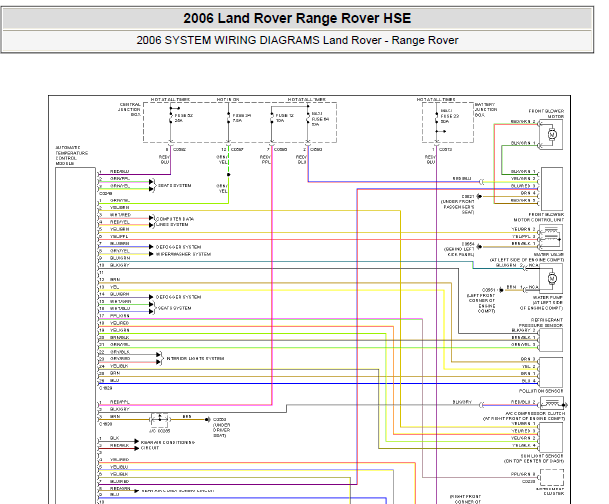
Task: Click the 'WIPER/WASHER SYSTEM' reference label
Action: coord(183,254)
